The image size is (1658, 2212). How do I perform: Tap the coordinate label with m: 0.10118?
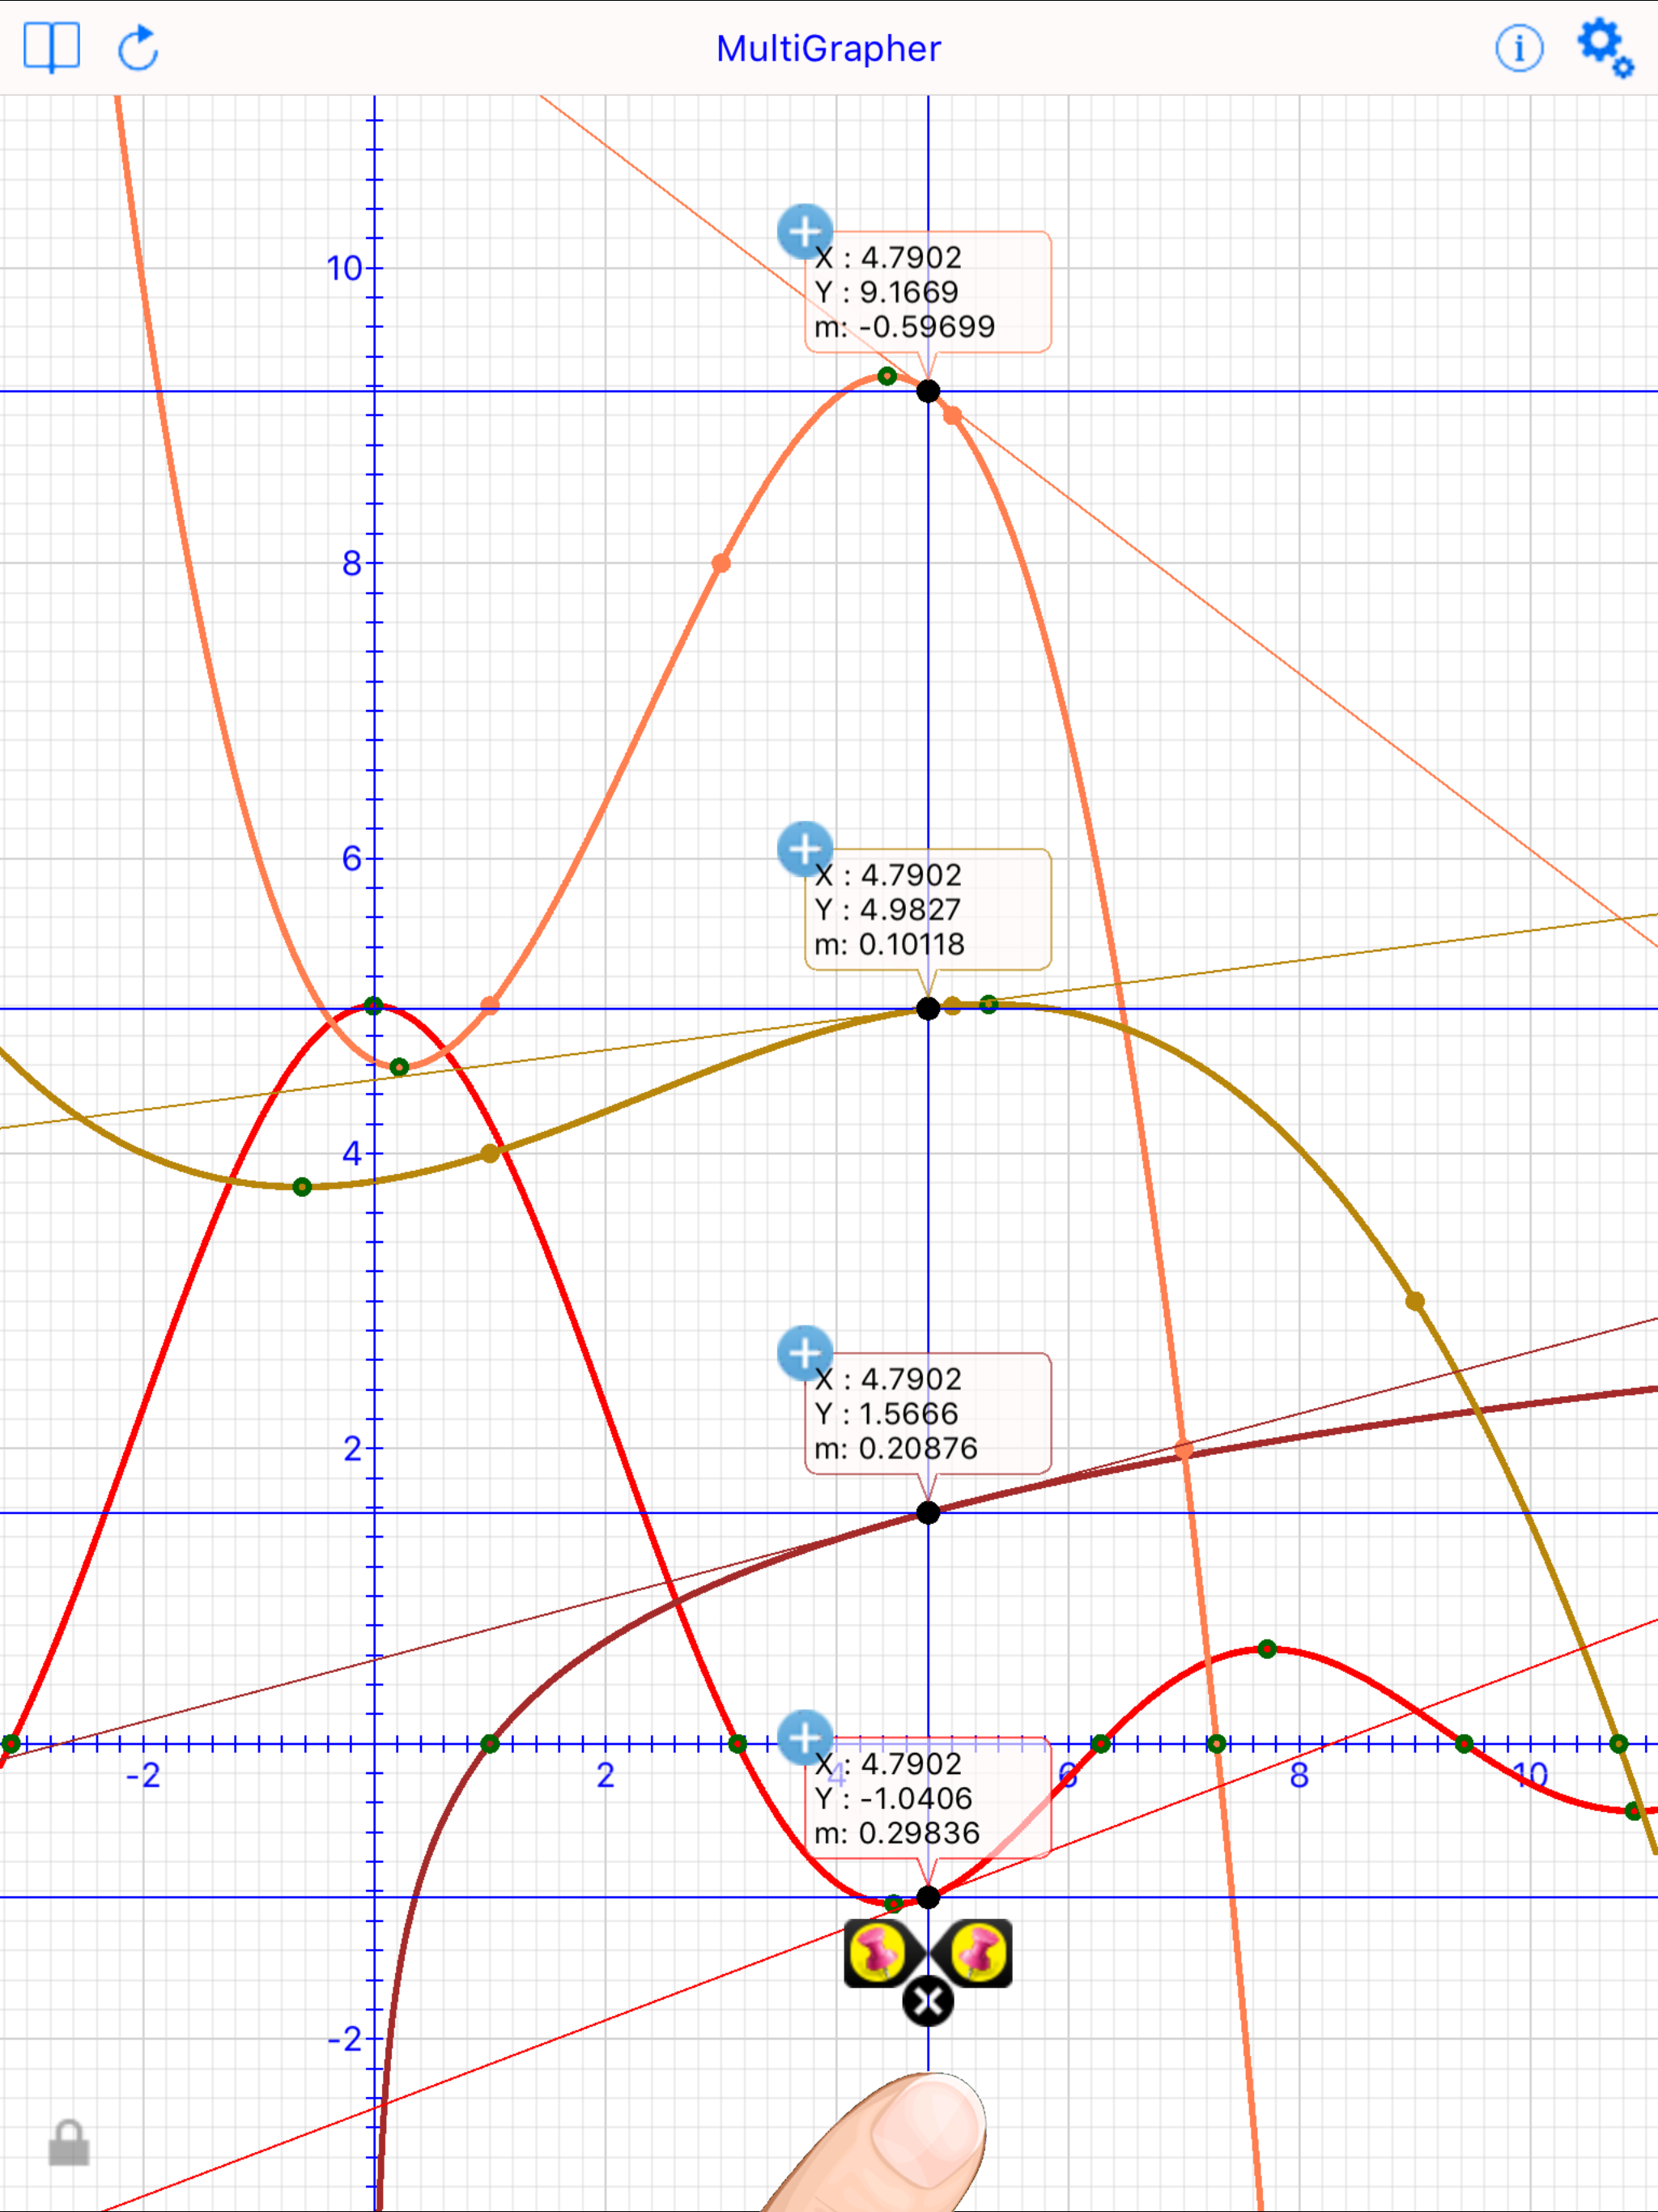tap(928, 909)
